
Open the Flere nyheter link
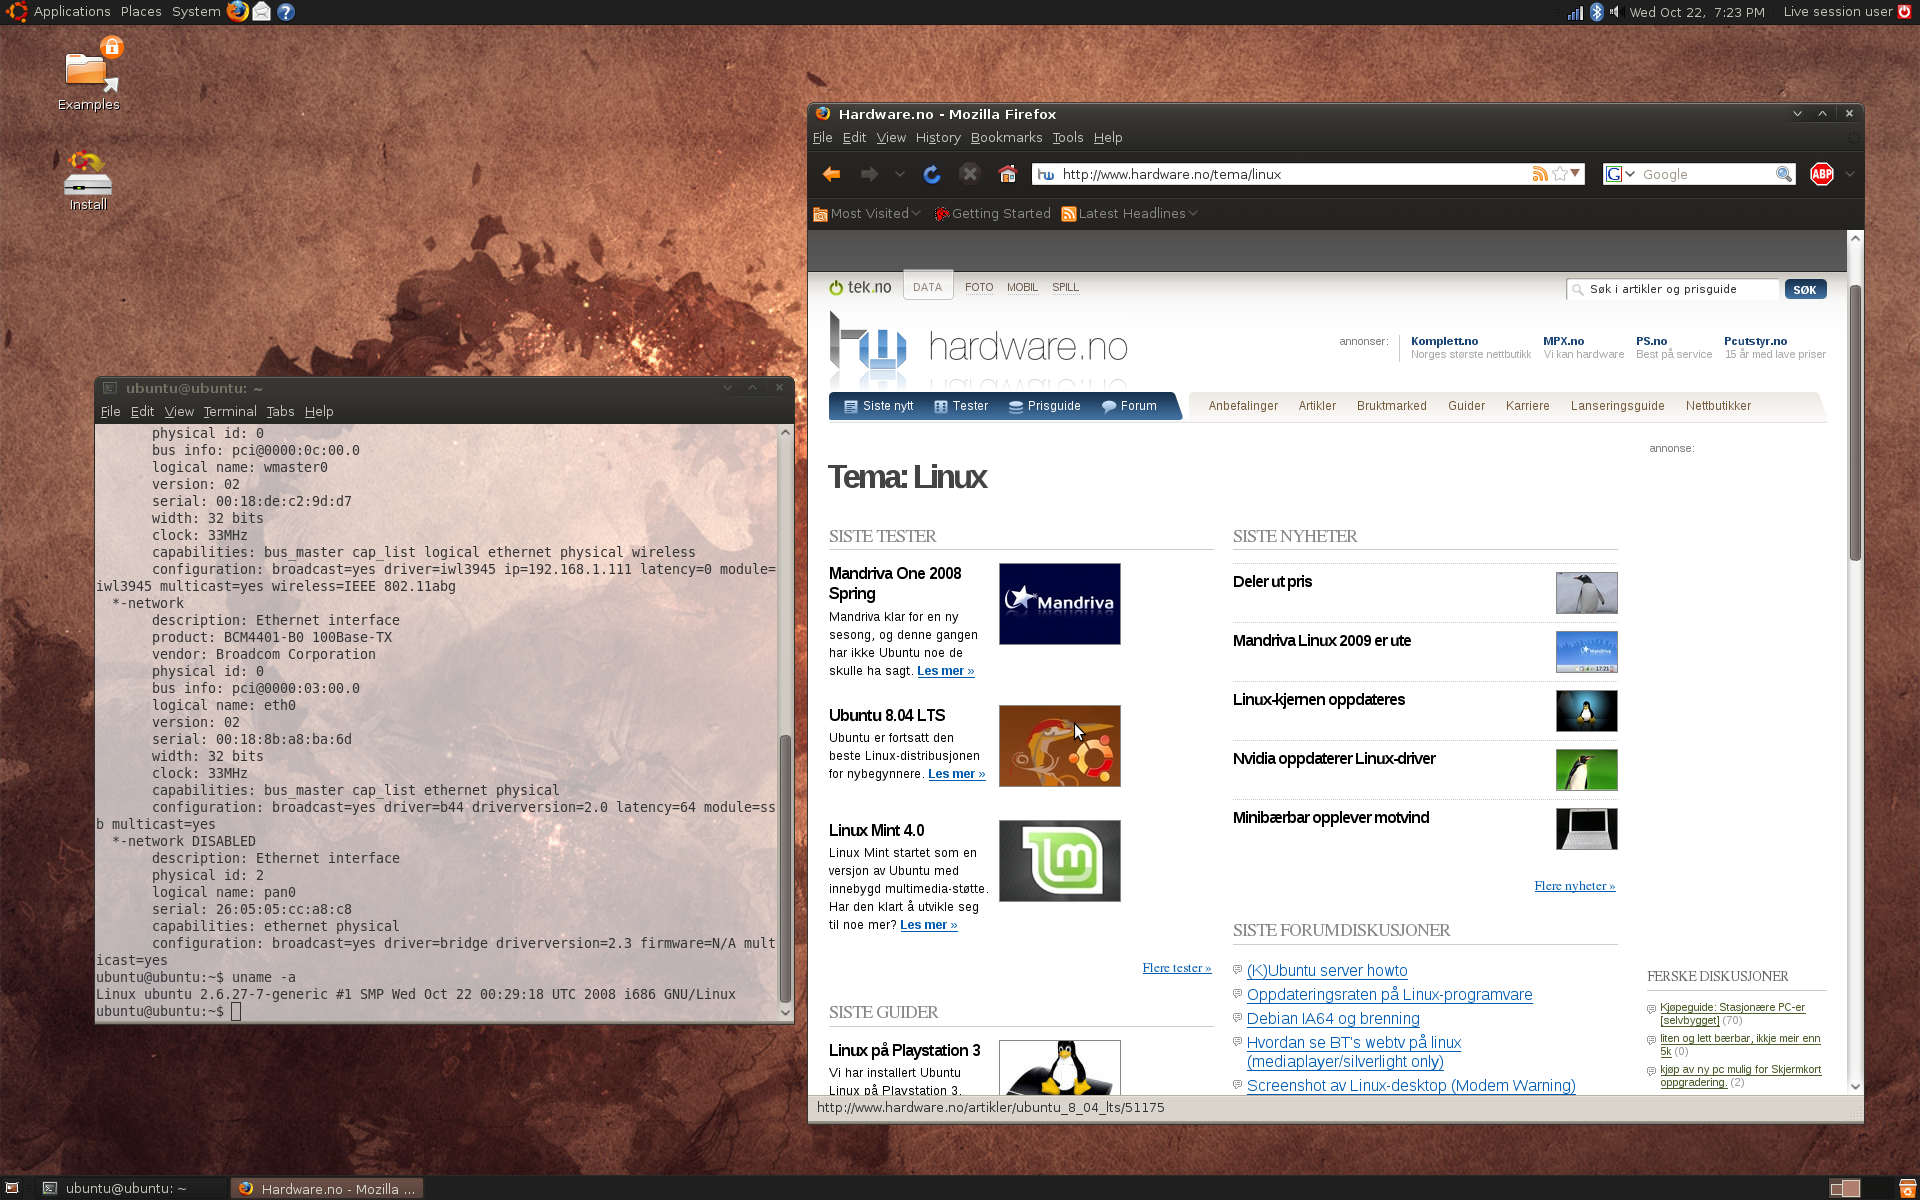pos(1575,886)
